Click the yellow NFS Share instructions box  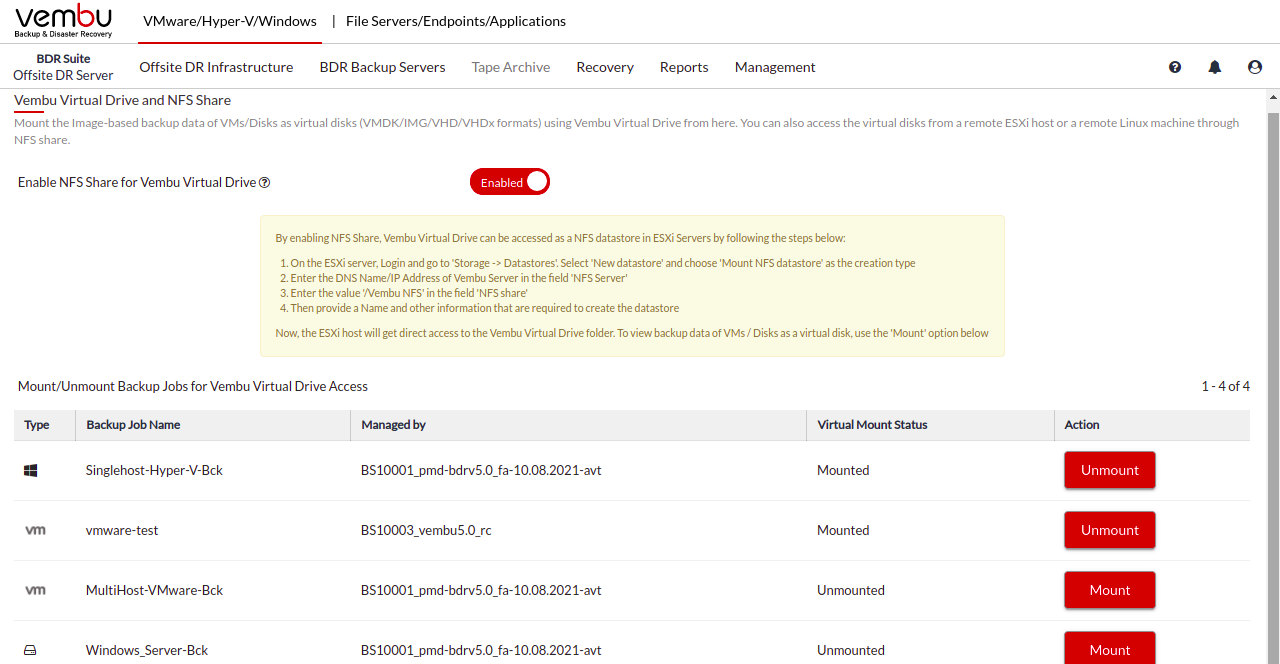[632, 286]
